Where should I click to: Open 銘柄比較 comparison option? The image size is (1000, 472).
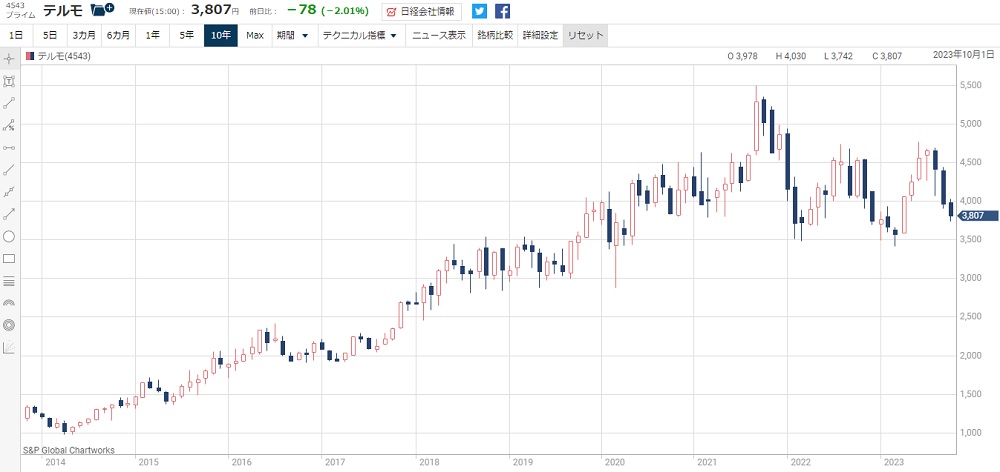(494, 35)
